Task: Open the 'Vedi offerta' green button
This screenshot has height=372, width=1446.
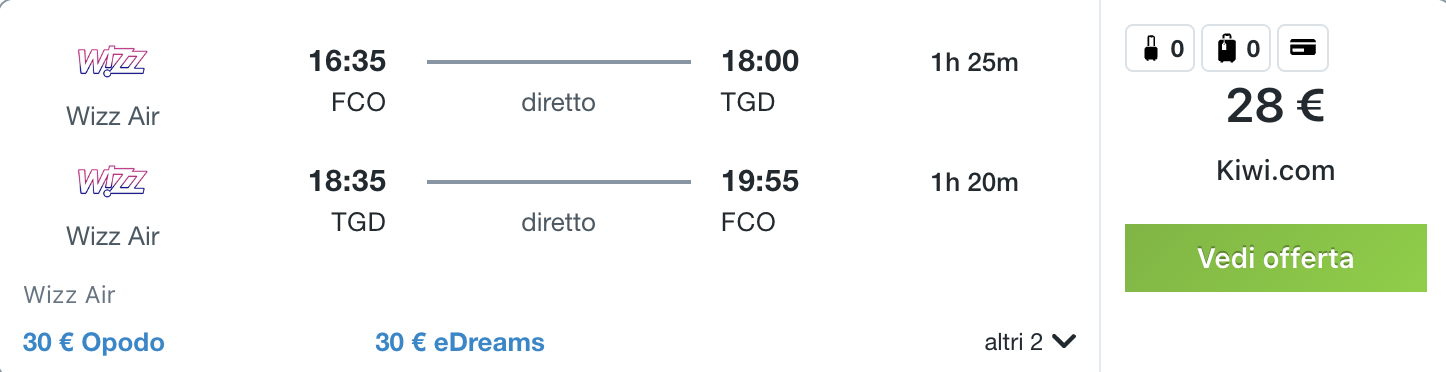Action: click(x=1276, y=258)
